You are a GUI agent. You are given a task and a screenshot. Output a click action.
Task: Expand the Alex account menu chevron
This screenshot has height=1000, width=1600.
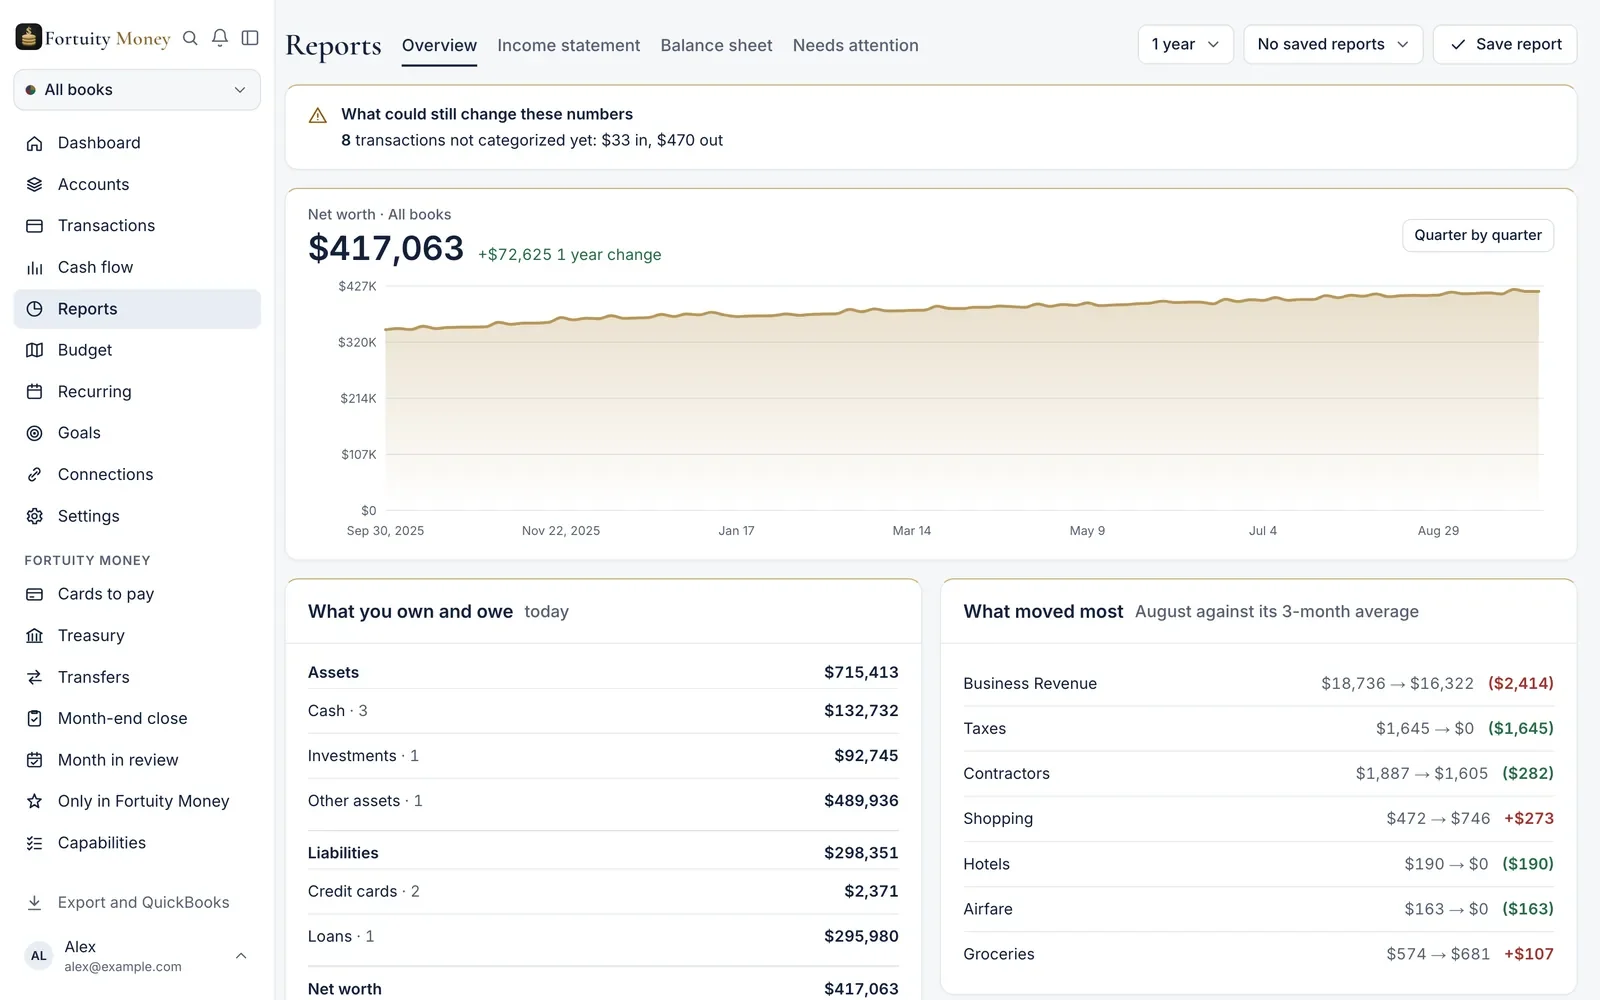pos(241,956)
